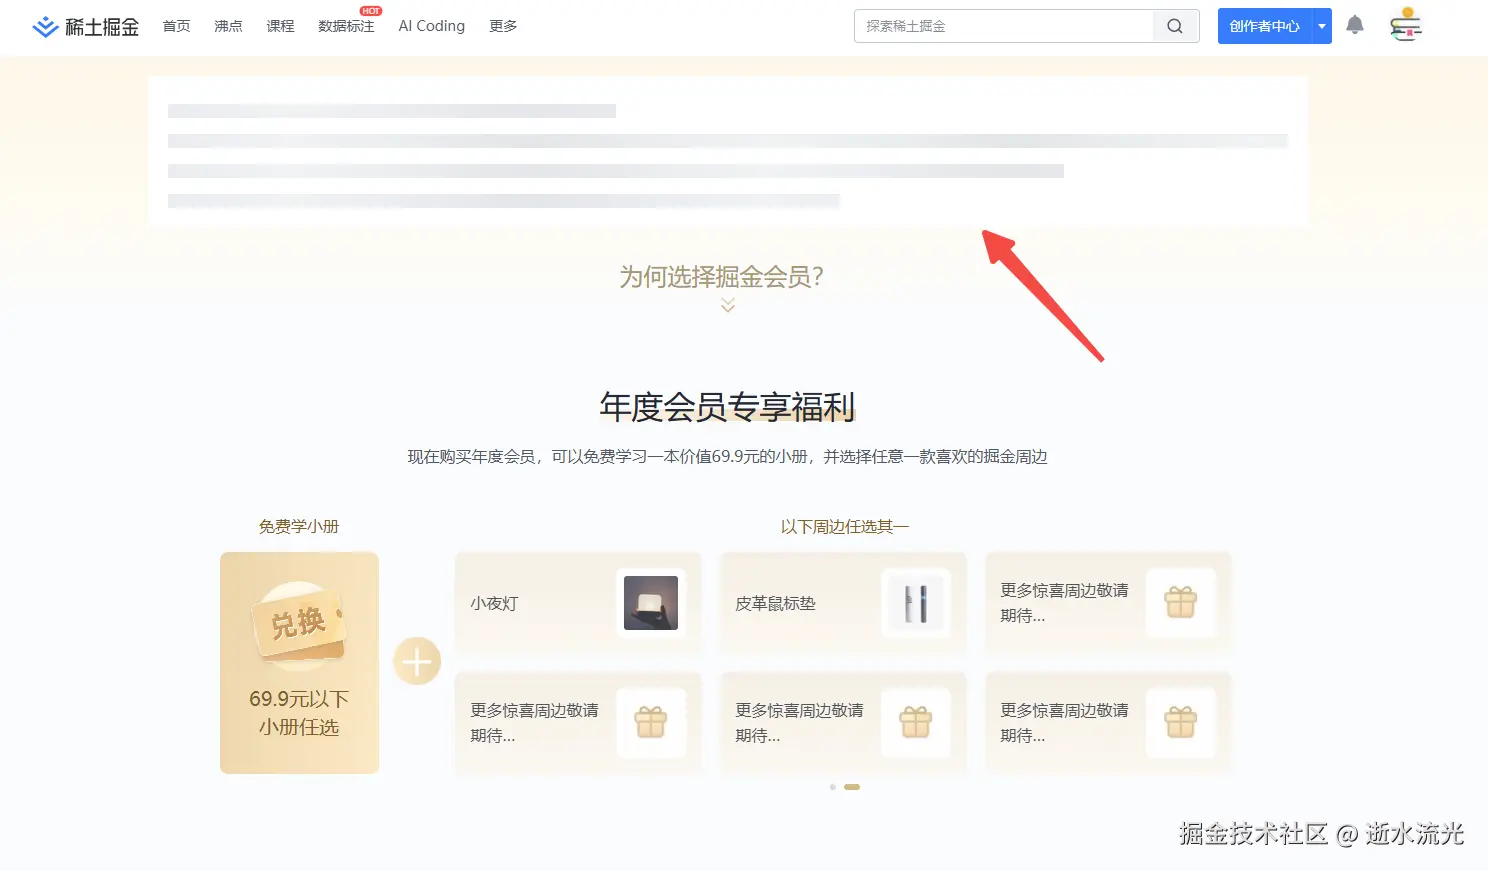Click the 稀土掘金 logo icon
The width and height of the screenshot is (1488, 871).
pos(44,25)
